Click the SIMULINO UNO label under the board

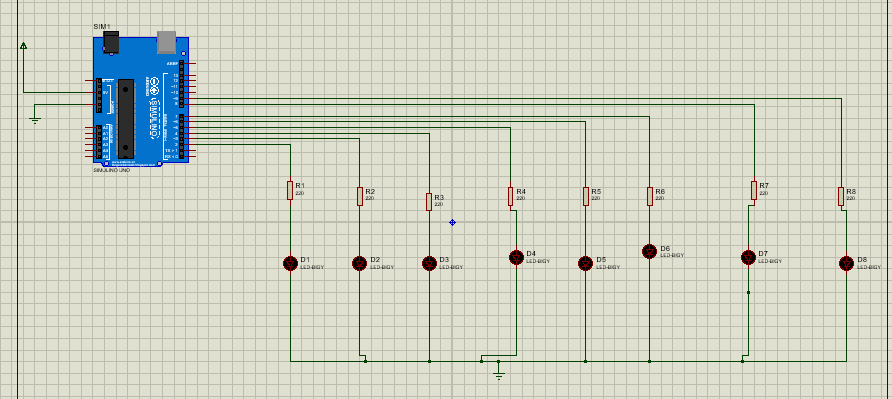(x=112, y=170)
